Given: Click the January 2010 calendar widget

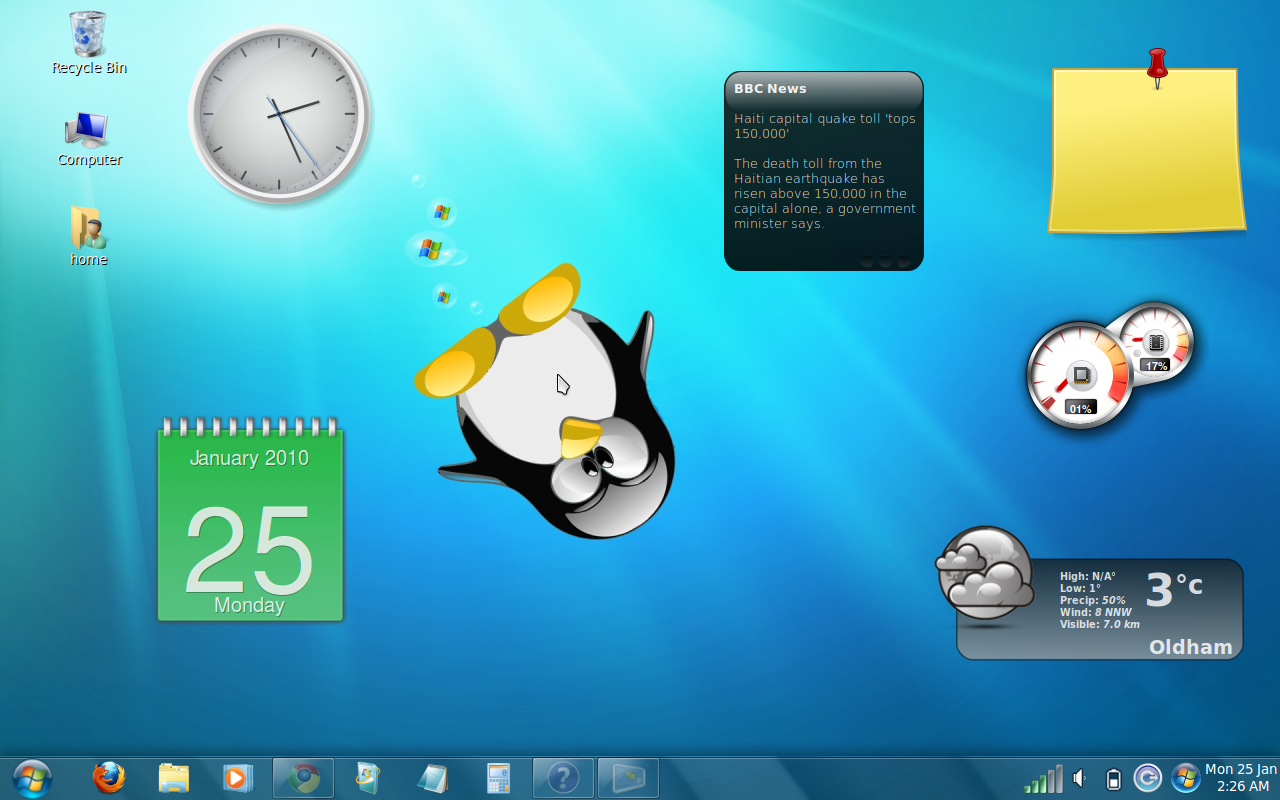Looking at the screenshot, I should click(x=250, y=520).
